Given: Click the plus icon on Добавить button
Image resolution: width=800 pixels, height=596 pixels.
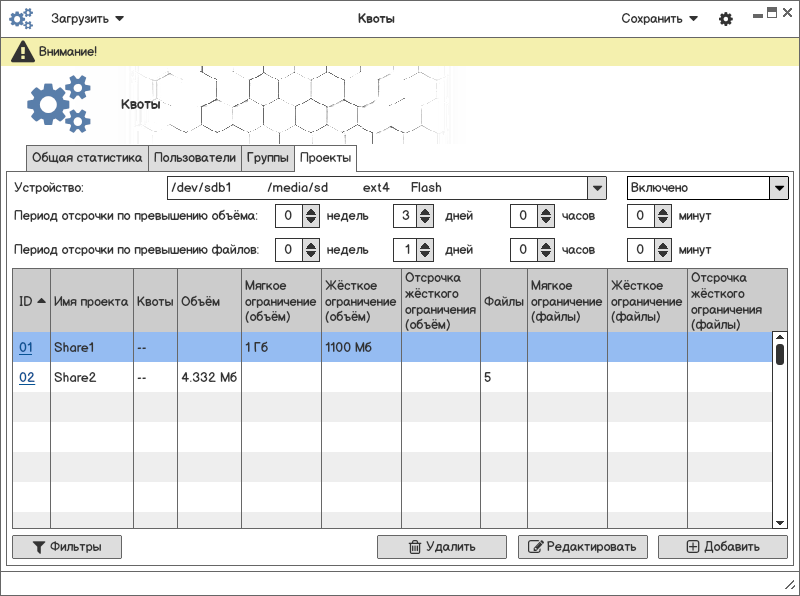Looking at the screenshot, I should click(x=693, y=547).
